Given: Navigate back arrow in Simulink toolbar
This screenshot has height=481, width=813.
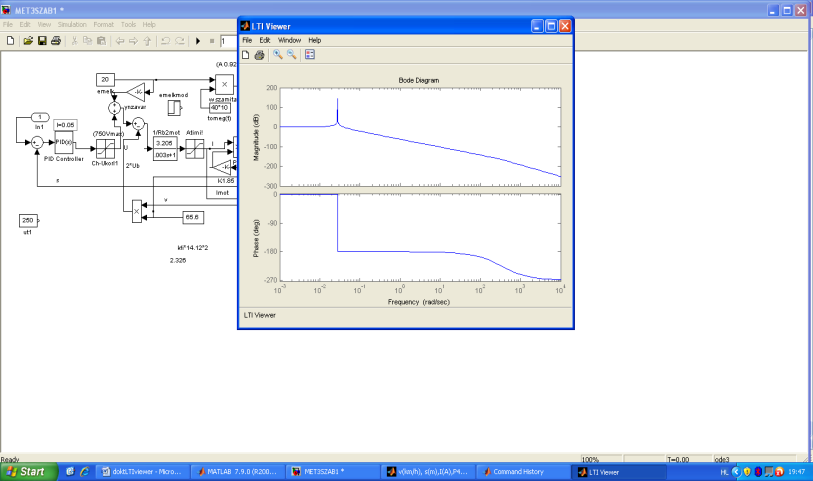Looking at the screenshot, I should tap(120, 40).
